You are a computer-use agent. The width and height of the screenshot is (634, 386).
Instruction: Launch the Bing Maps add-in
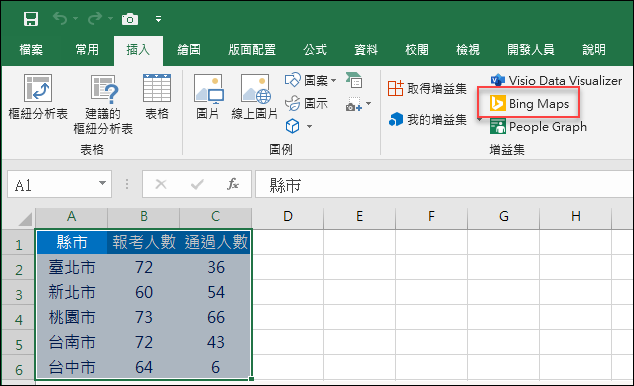[x=529, y=104]
